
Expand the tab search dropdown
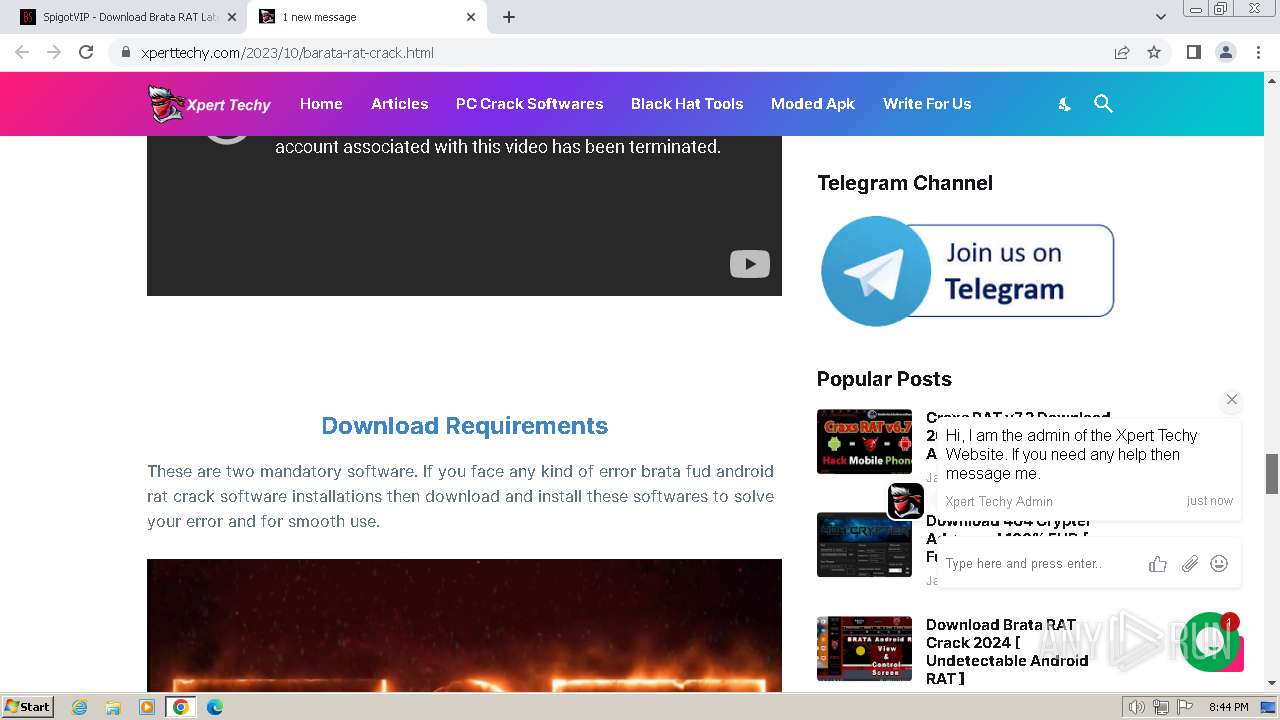pyautogui.click(x=1160, y=17)
